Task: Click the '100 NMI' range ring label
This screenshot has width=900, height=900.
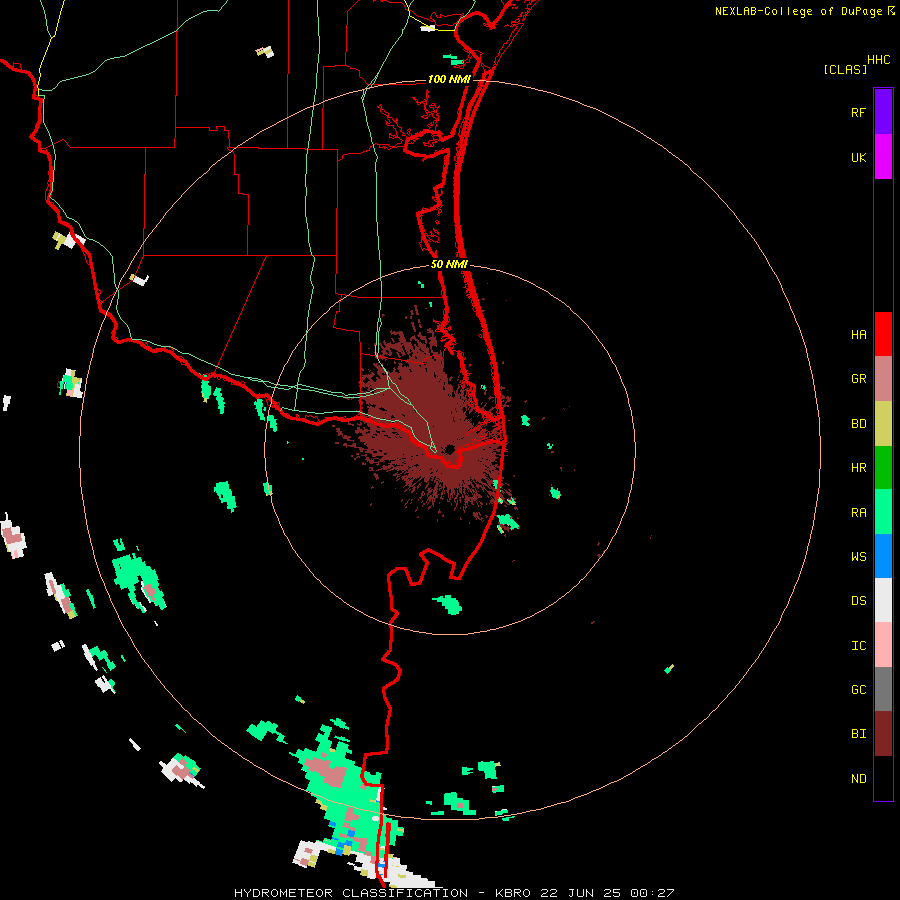Action: pos(449,79)
